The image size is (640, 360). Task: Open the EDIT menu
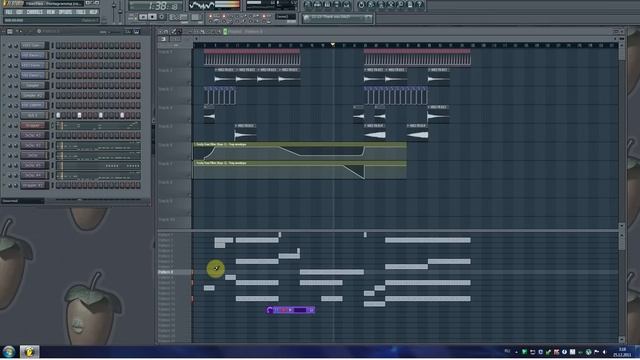(19, 12)
